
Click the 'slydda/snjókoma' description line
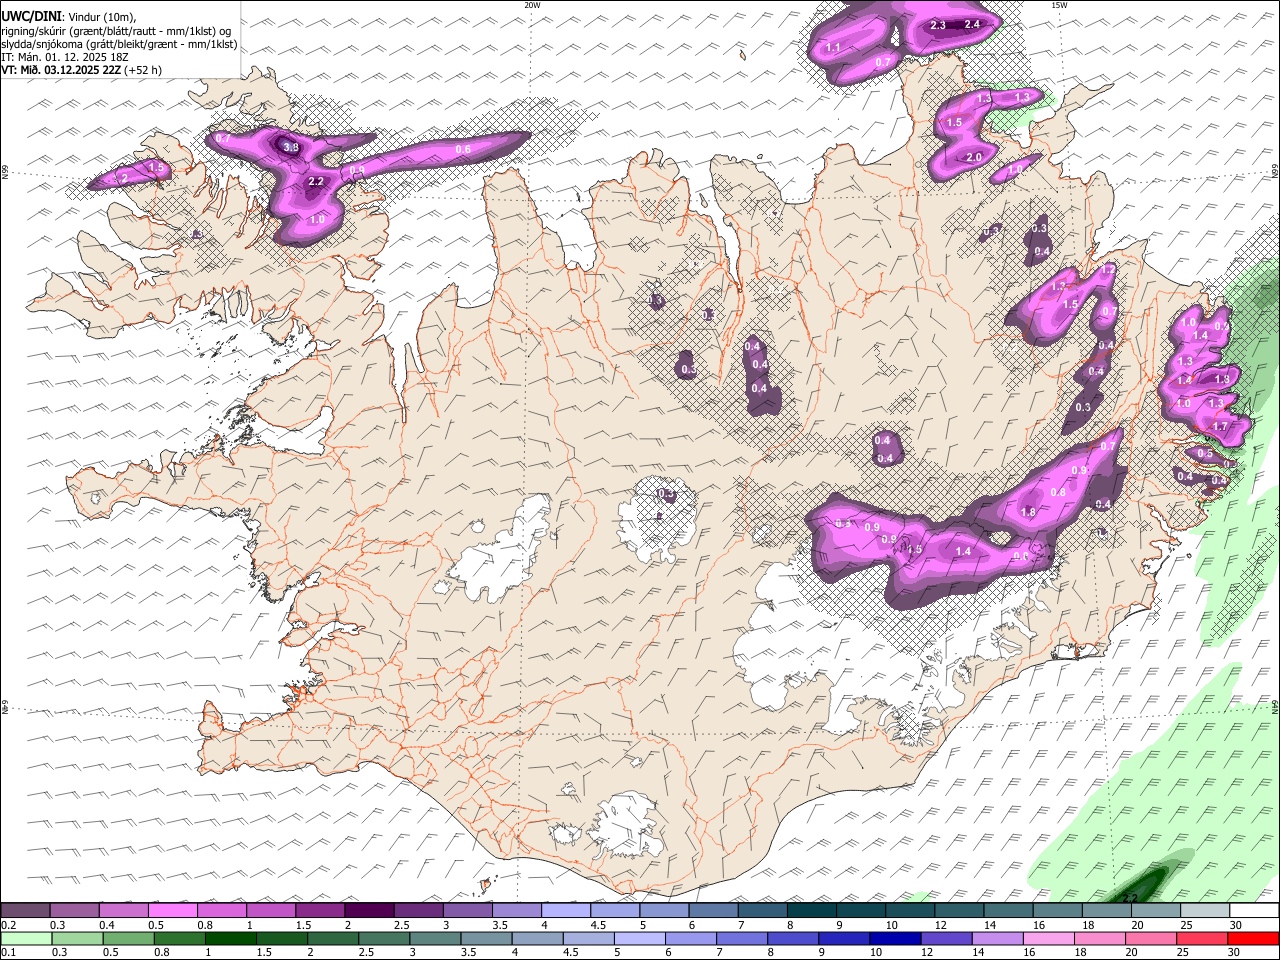coord(119,44)
